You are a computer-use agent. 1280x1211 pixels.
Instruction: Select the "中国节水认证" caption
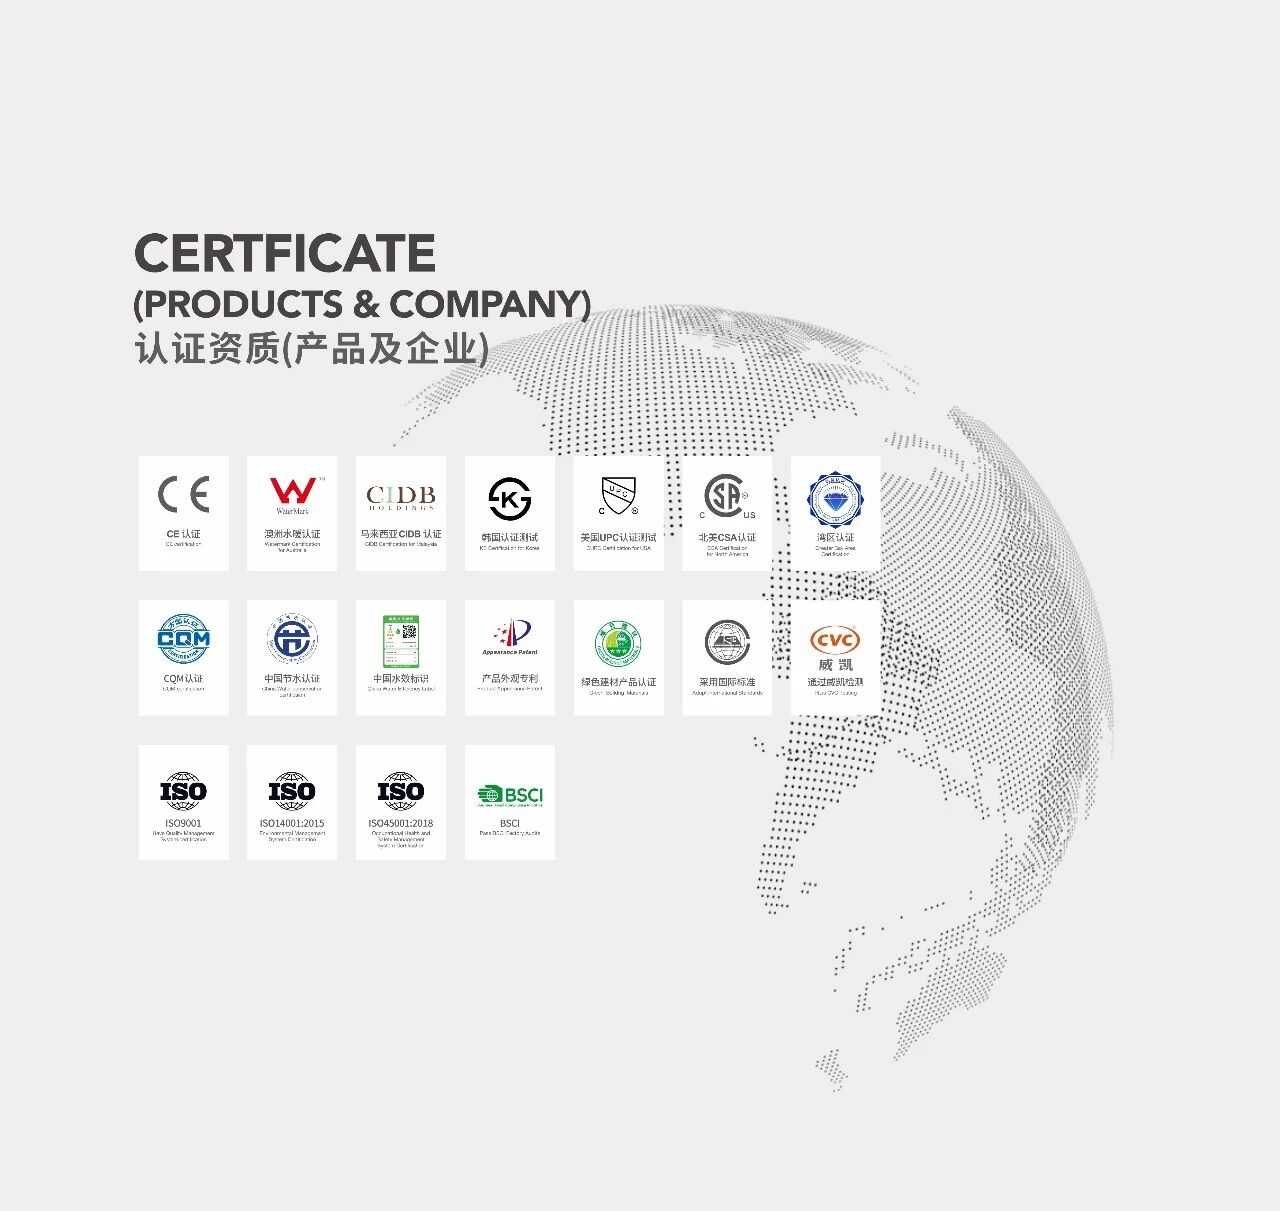pyautogui.click(x=292, y=678)
